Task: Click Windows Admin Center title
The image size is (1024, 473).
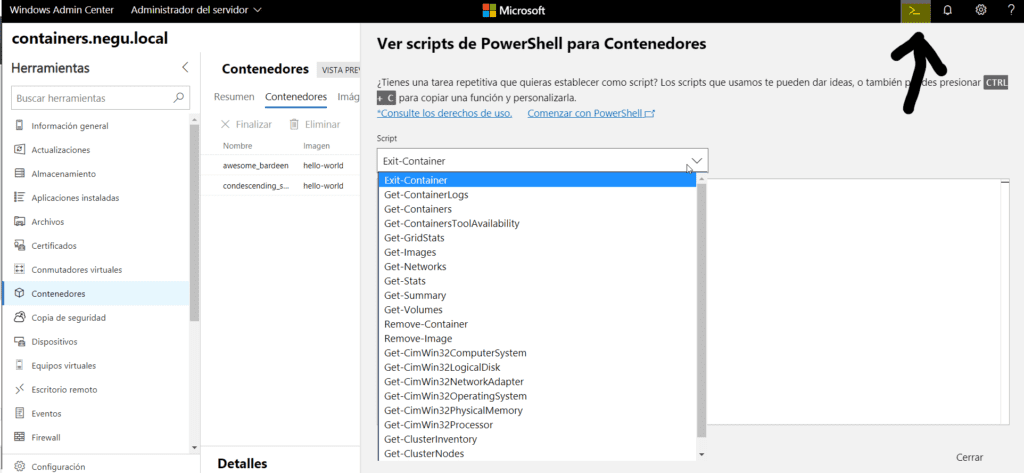Action: click(x=61, y=10)
